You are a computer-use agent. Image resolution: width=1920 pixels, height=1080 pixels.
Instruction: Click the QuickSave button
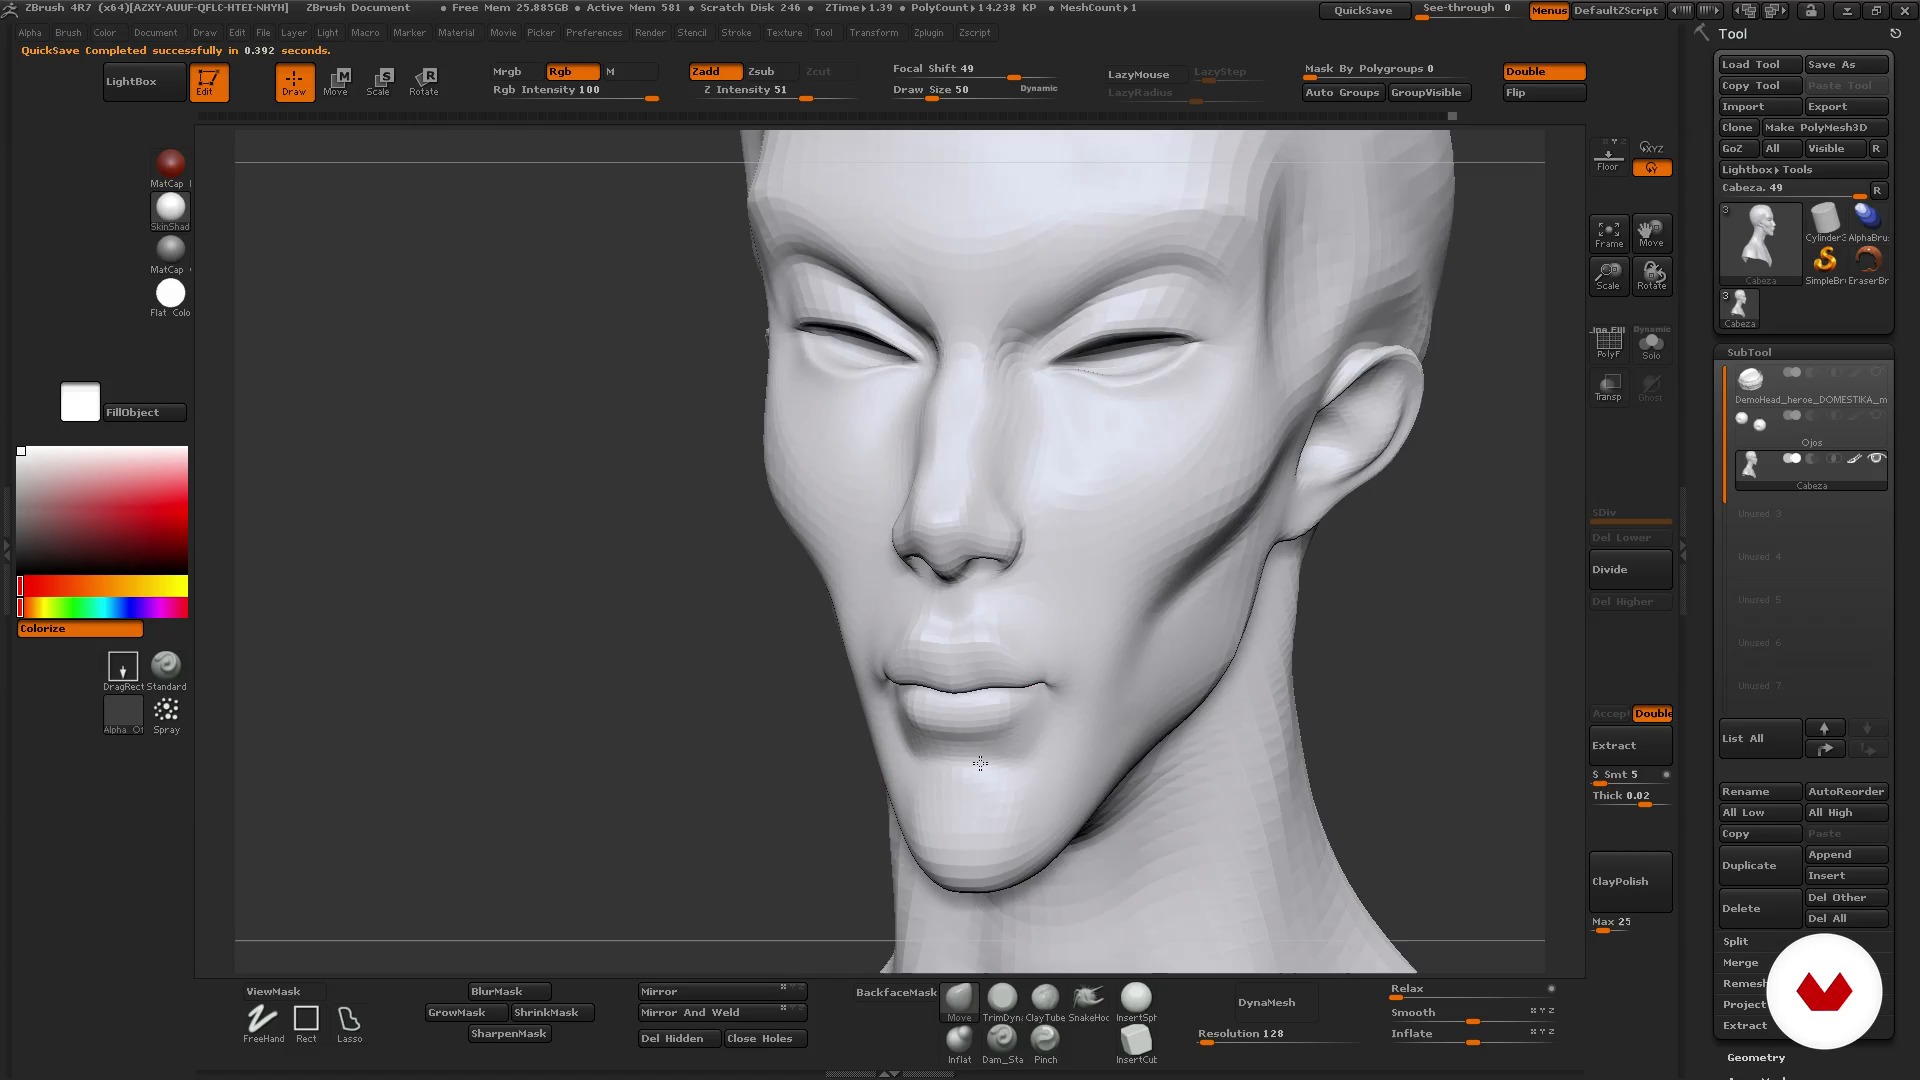tap(1364, 11)
